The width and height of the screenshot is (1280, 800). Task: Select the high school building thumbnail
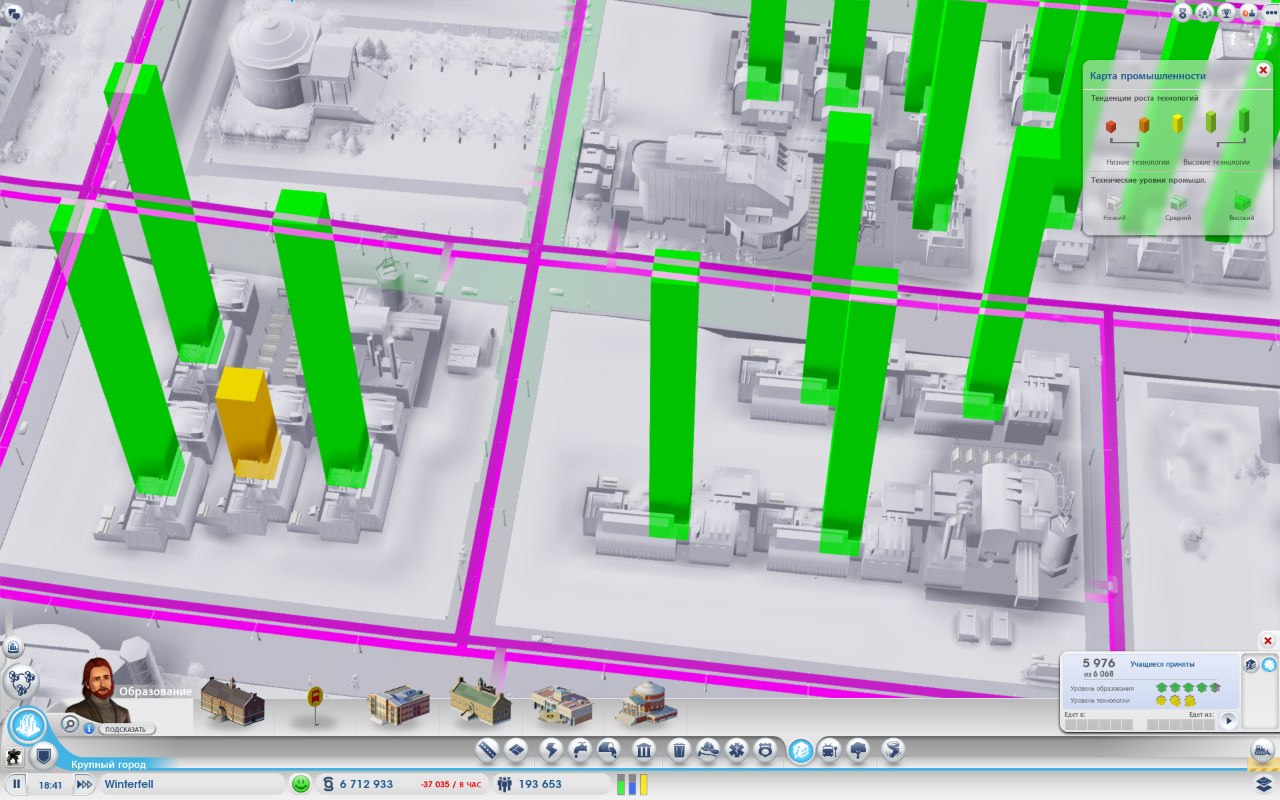tap(398, 704)
